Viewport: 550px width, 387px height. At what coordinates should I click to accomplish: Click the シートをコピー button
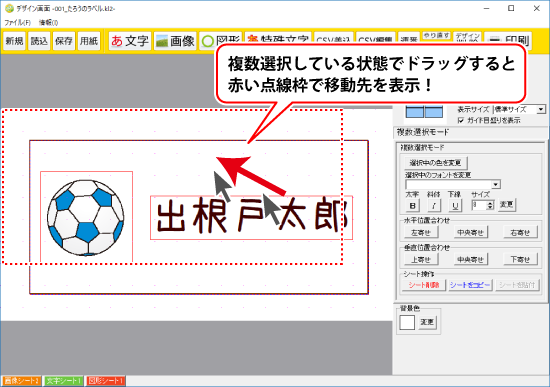[470, 285]
